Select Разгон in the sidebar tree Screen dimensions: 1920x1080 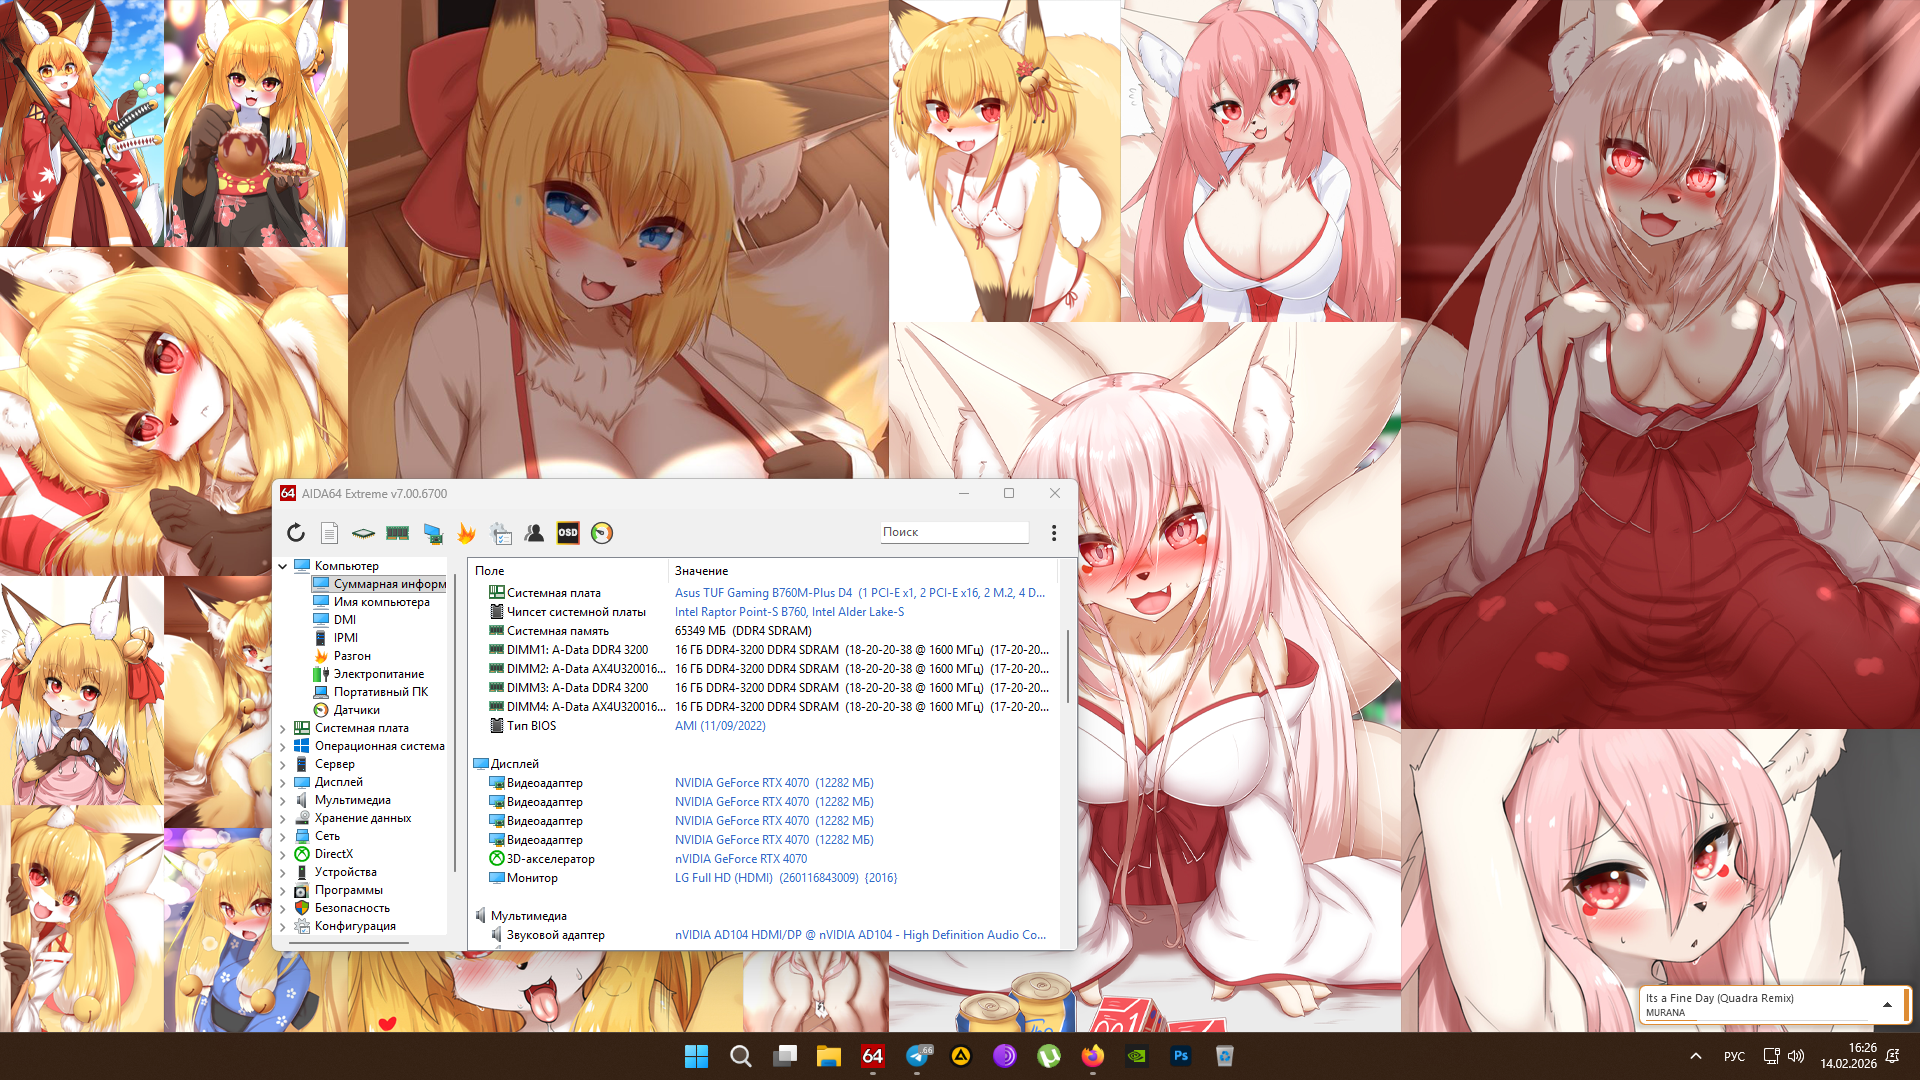tap(352, 656)
